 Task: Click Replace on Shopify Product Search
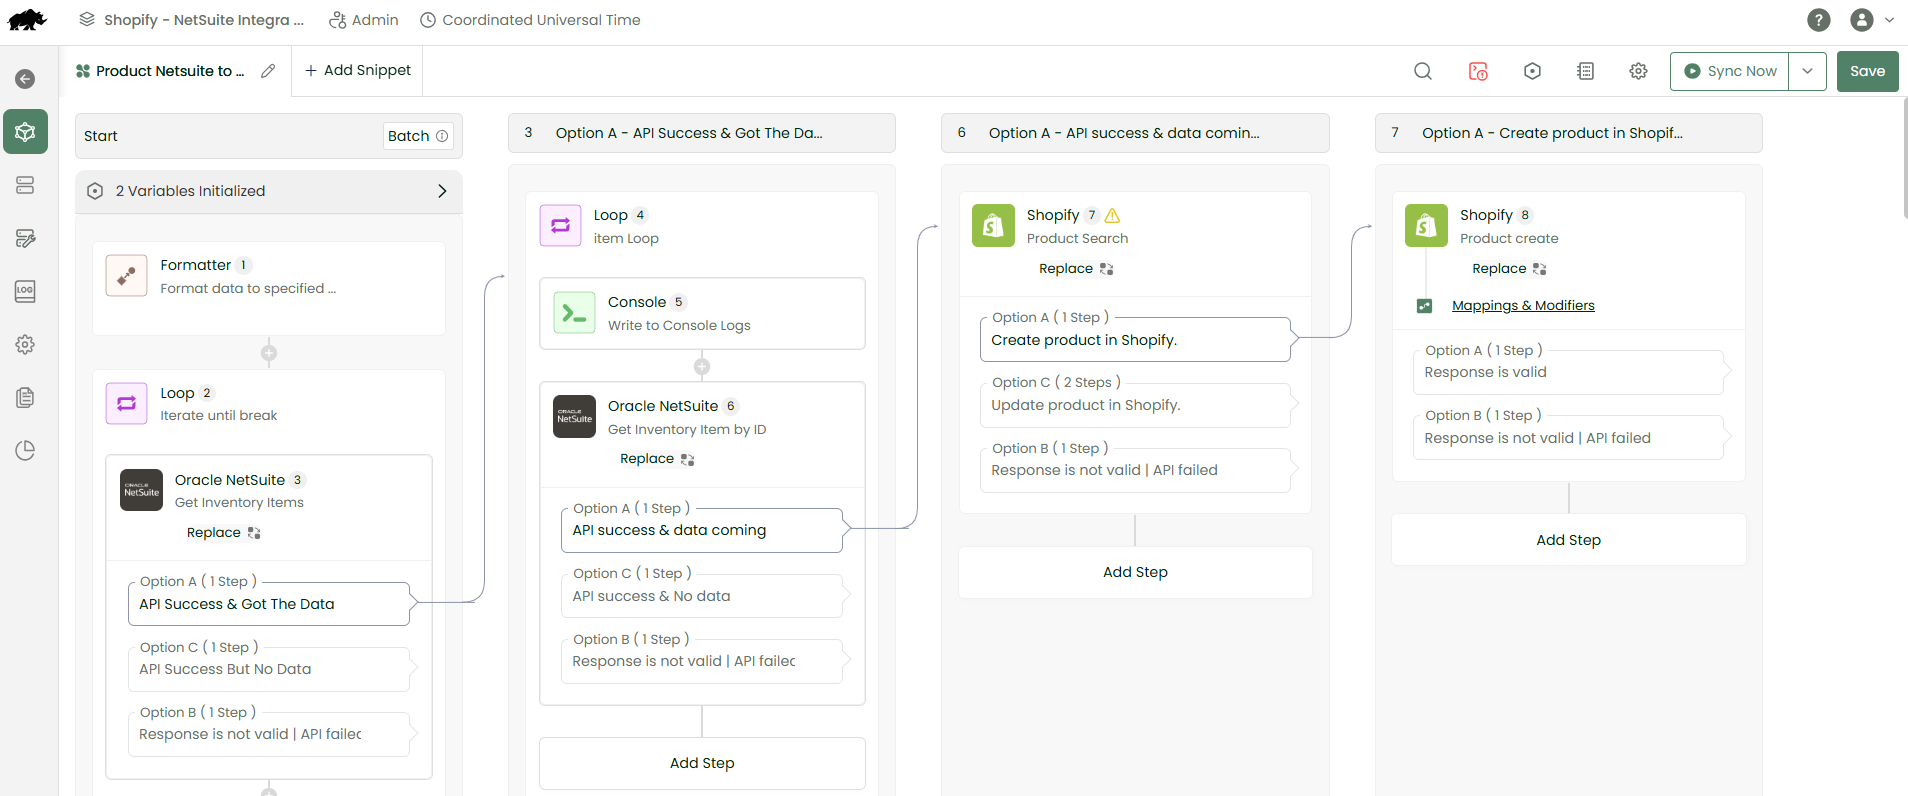[1076, 269]
